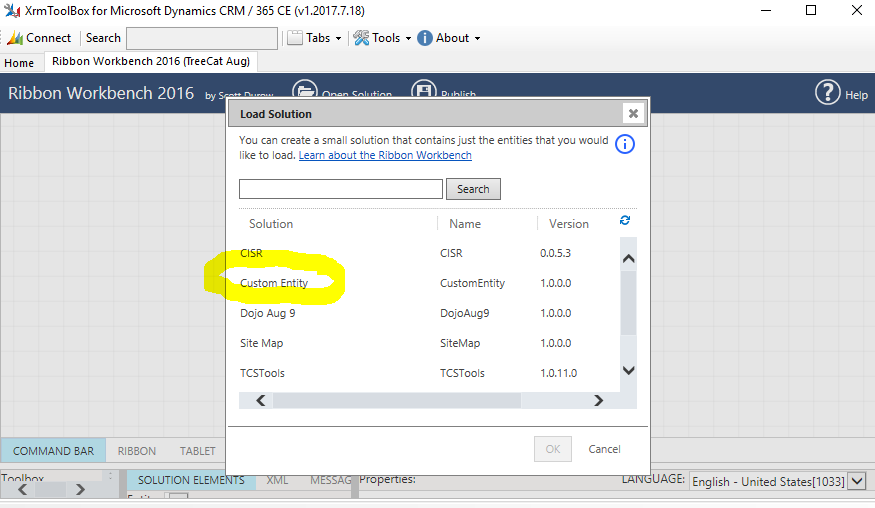Close the Load Solution dialog

click(x=633, y=114)
